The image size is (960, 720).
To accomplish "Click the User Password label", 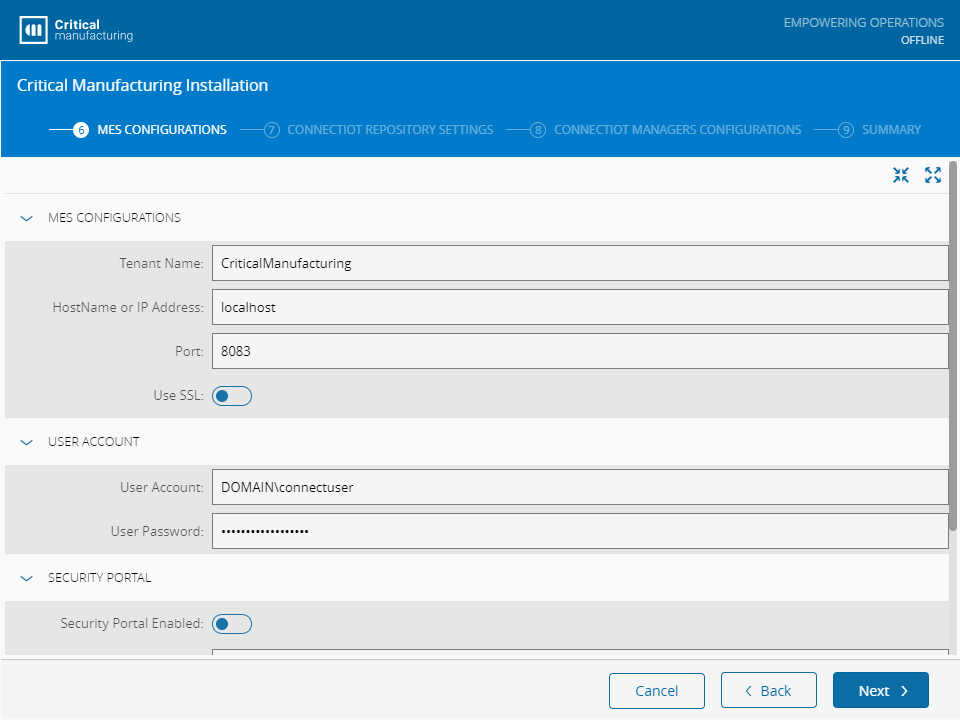I will 157,531.
